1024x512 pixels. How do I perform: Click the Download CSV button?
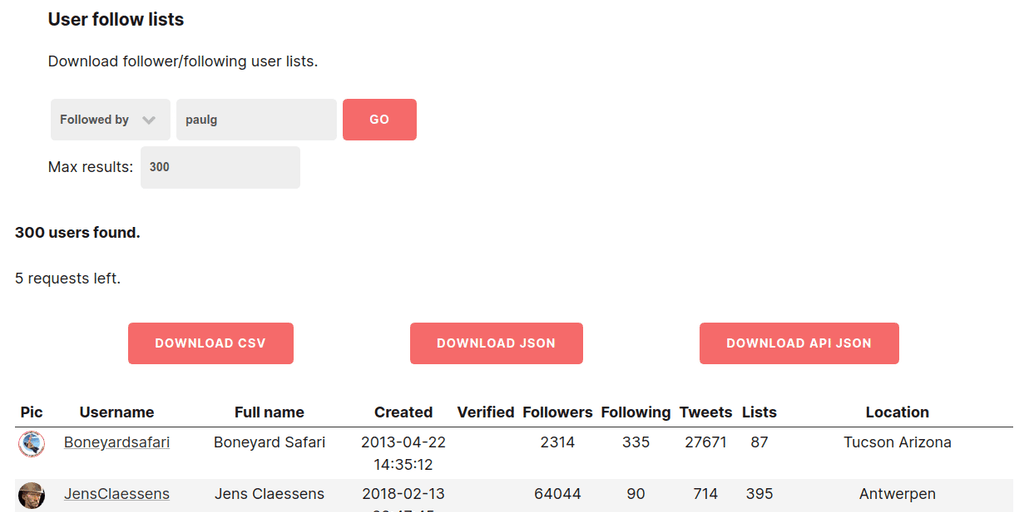210,343
